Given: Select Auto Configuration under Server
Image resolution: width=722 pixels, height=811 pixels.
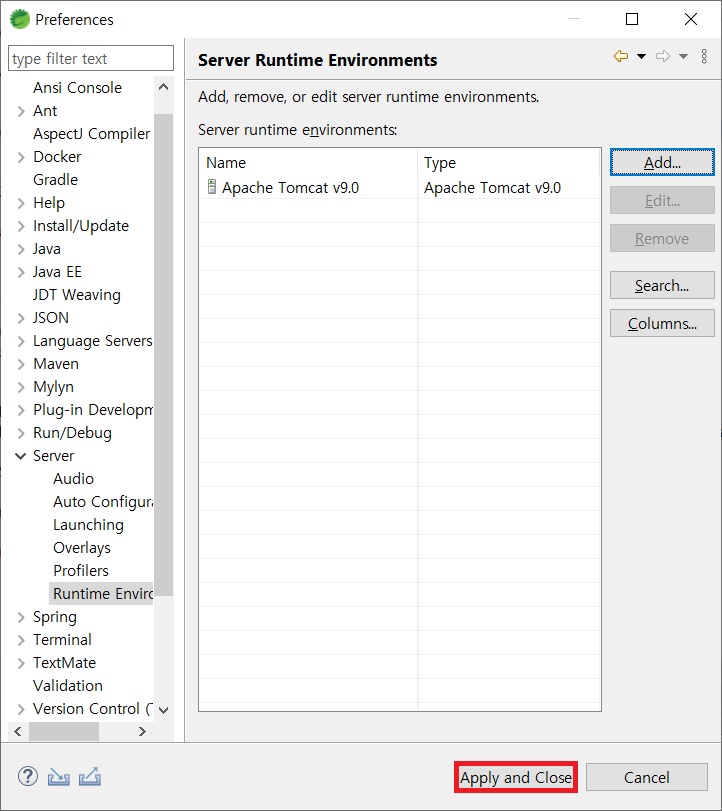Looking at the screenshot, I should point(103,502).
